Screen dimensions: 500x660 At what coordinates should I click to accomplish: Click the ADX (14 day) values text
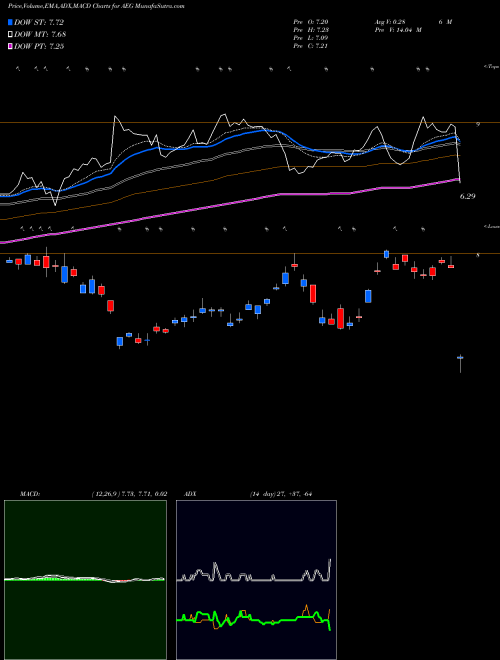coord(280,494)
